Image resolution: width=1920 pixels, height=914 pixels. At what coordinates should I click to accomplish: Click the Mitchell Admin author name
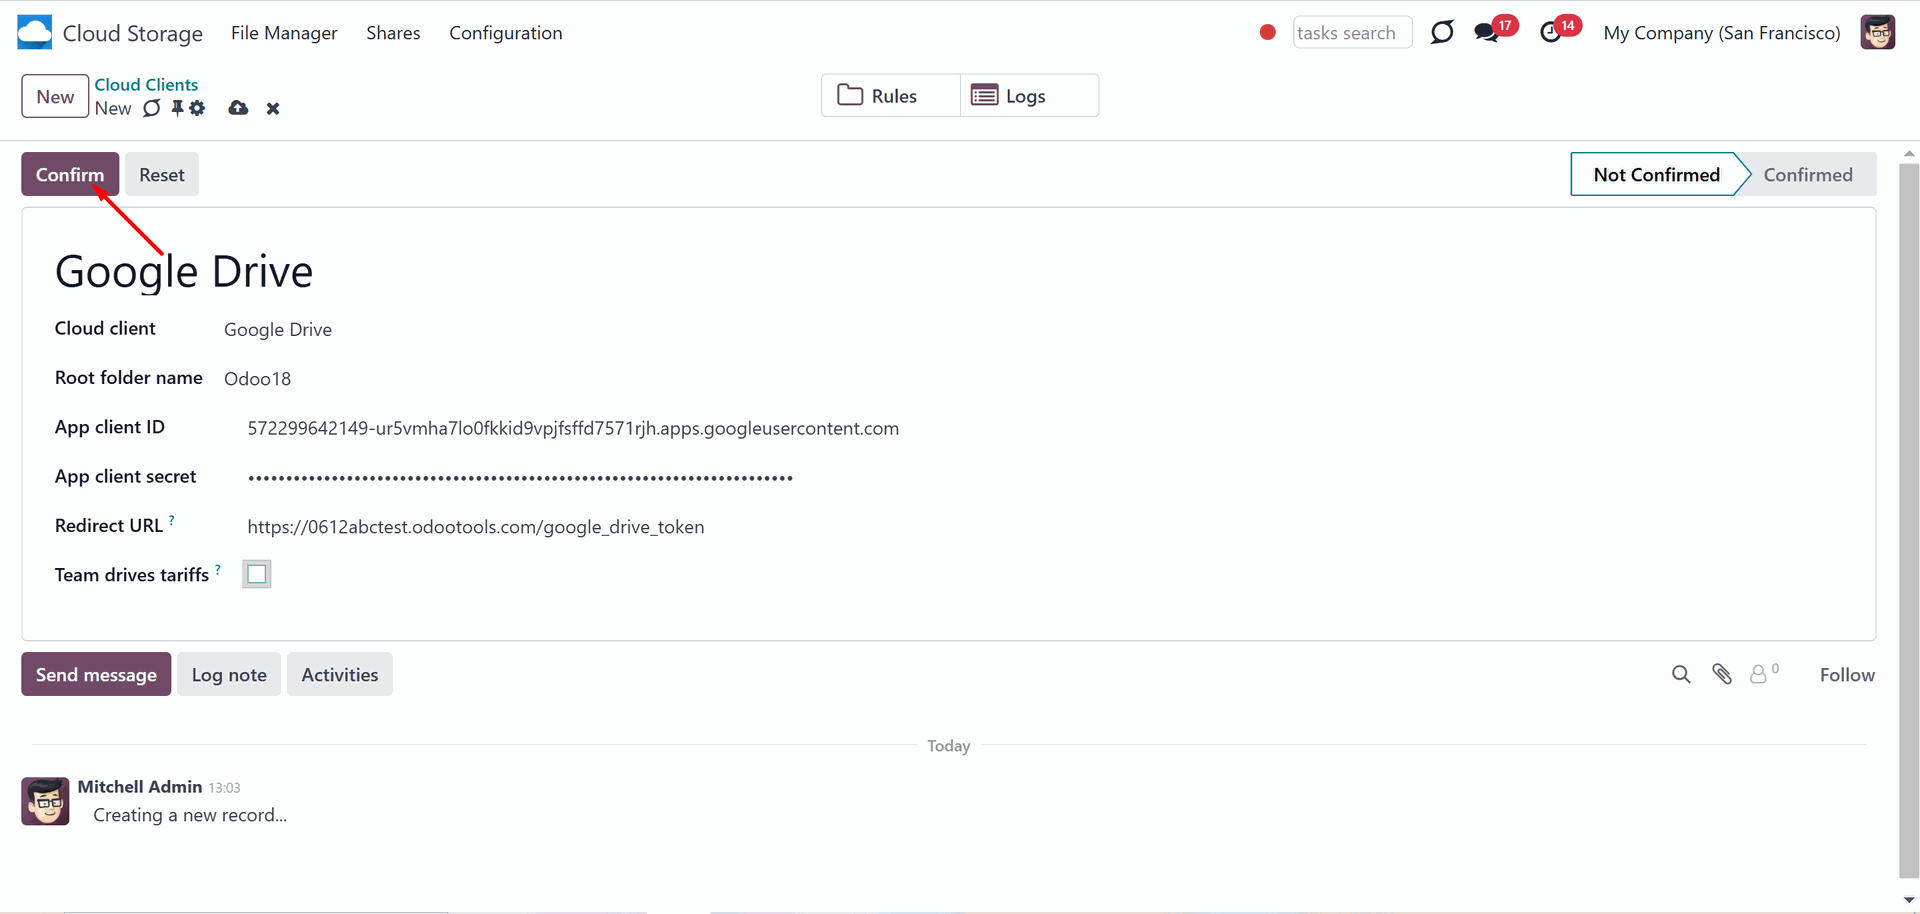[x=140, y=787]
